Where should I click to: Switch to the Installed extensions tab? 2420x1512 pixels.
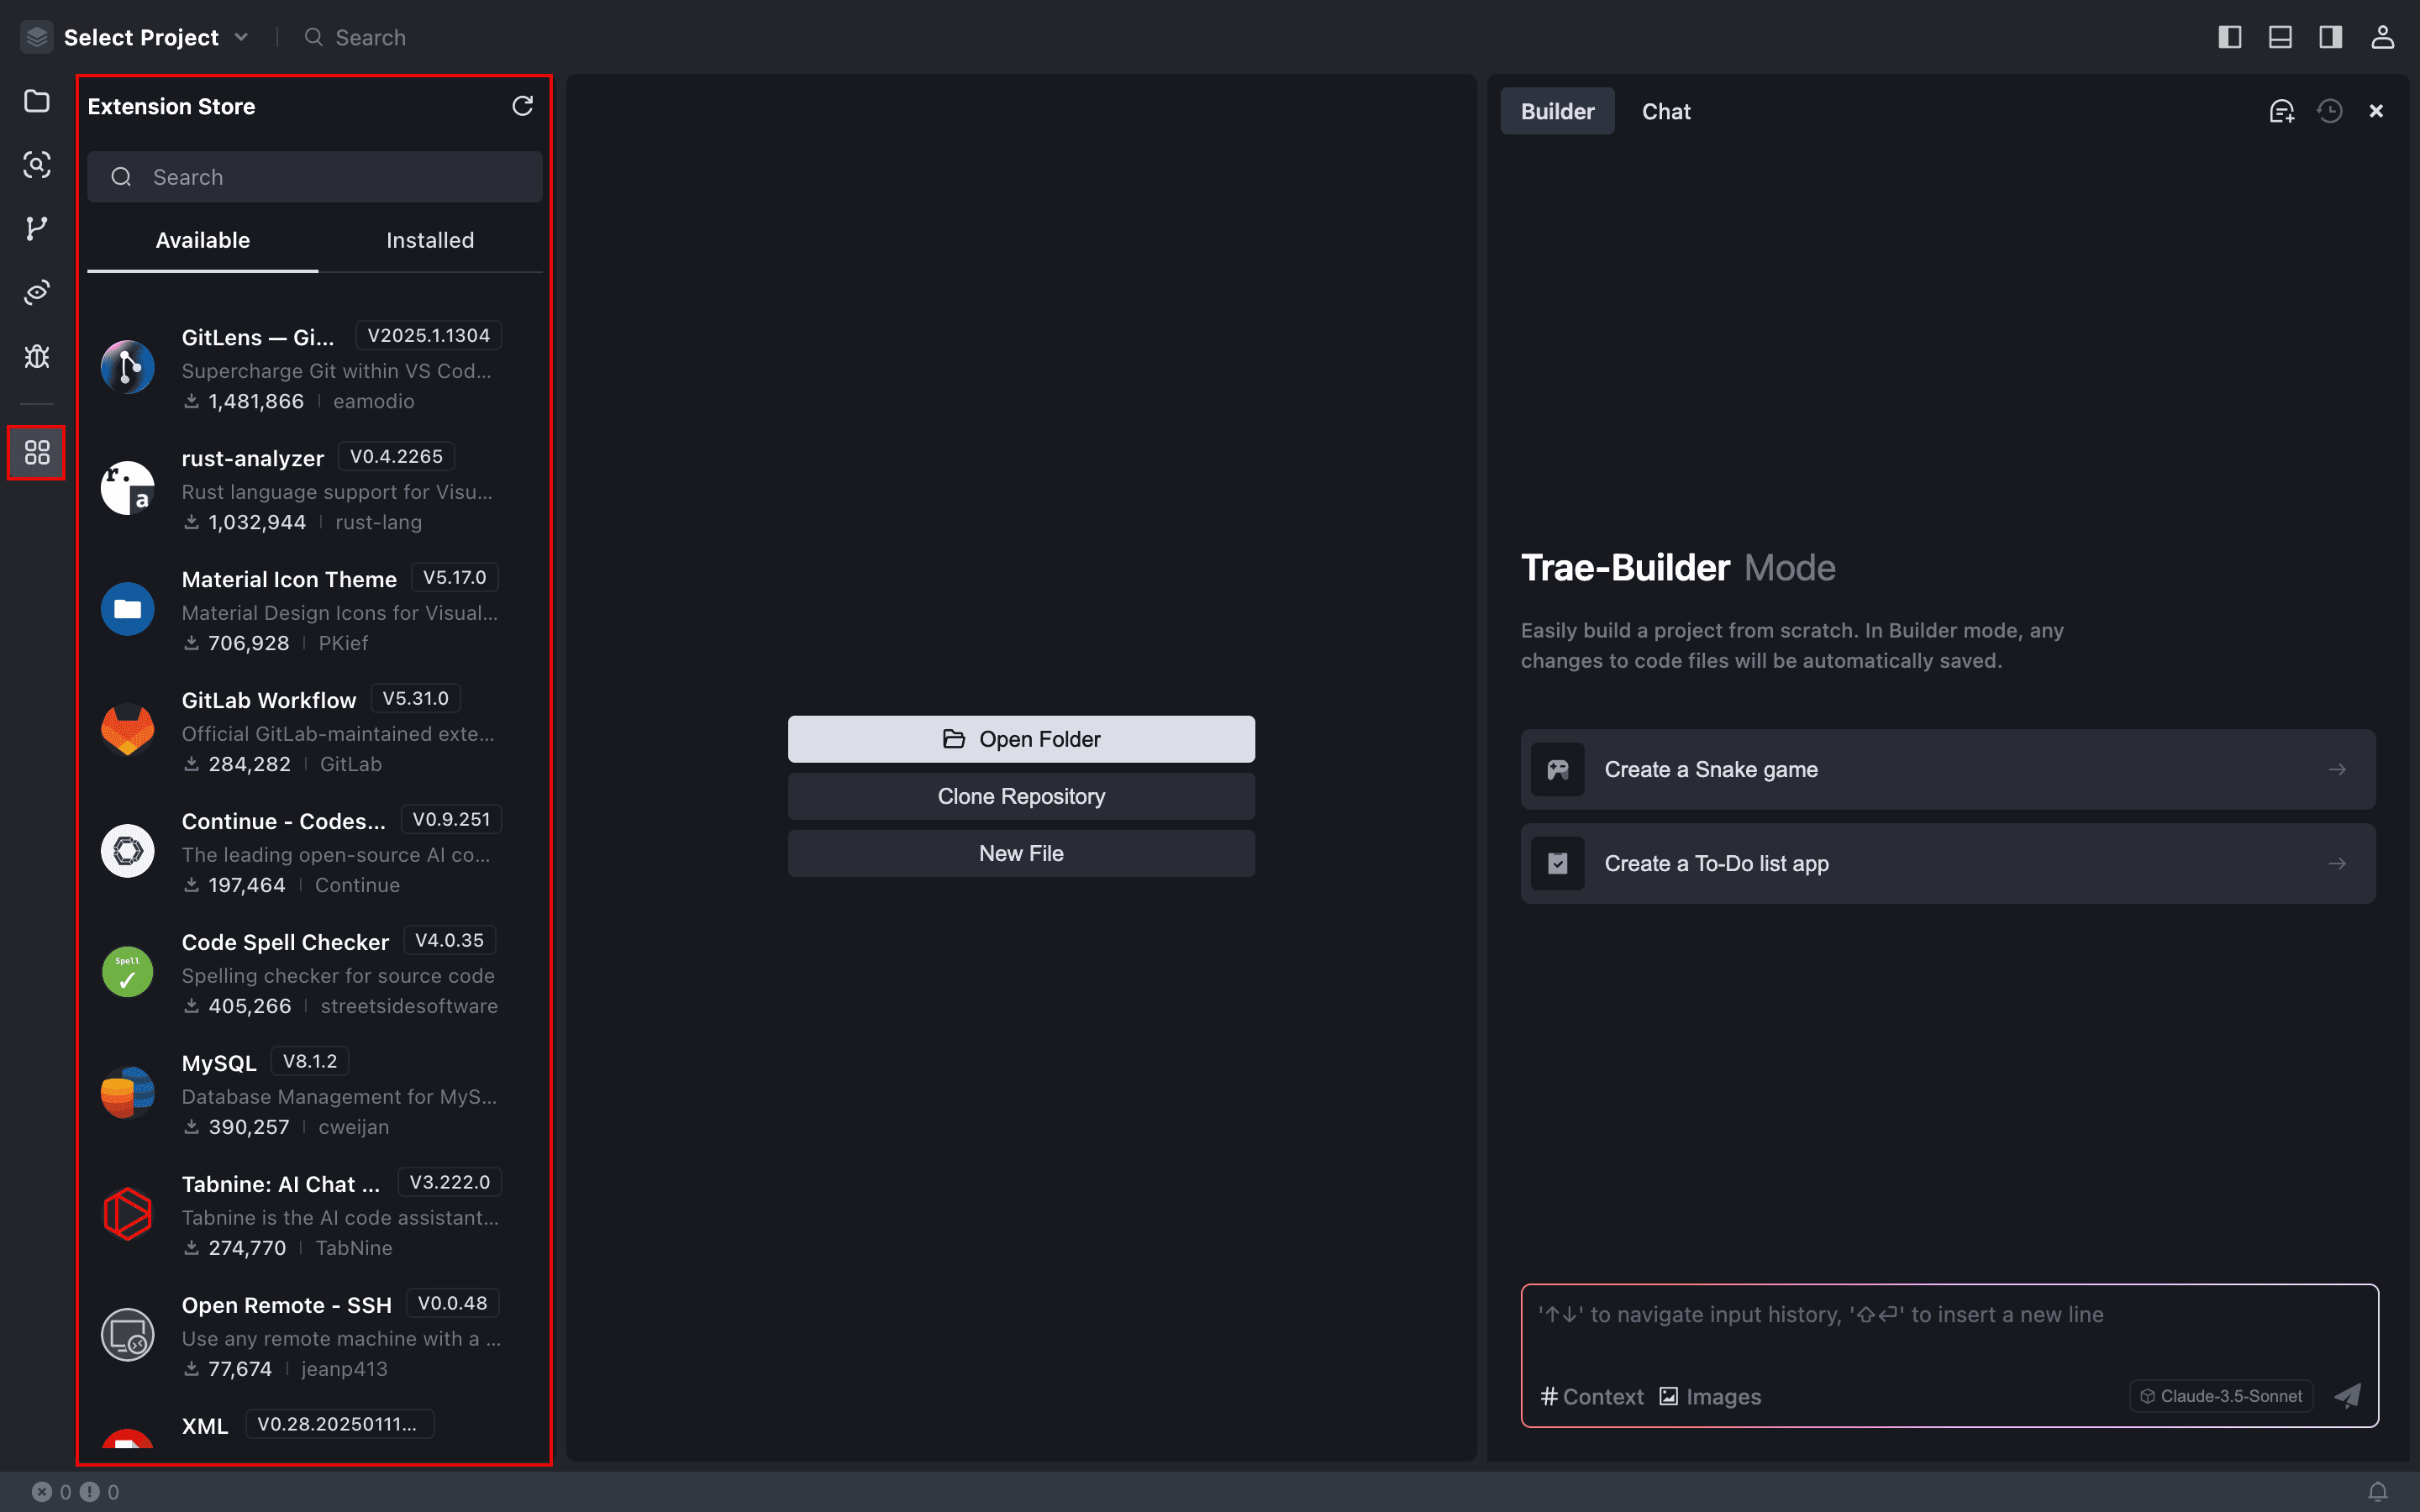pyautogui.click(x=428, y=240)
